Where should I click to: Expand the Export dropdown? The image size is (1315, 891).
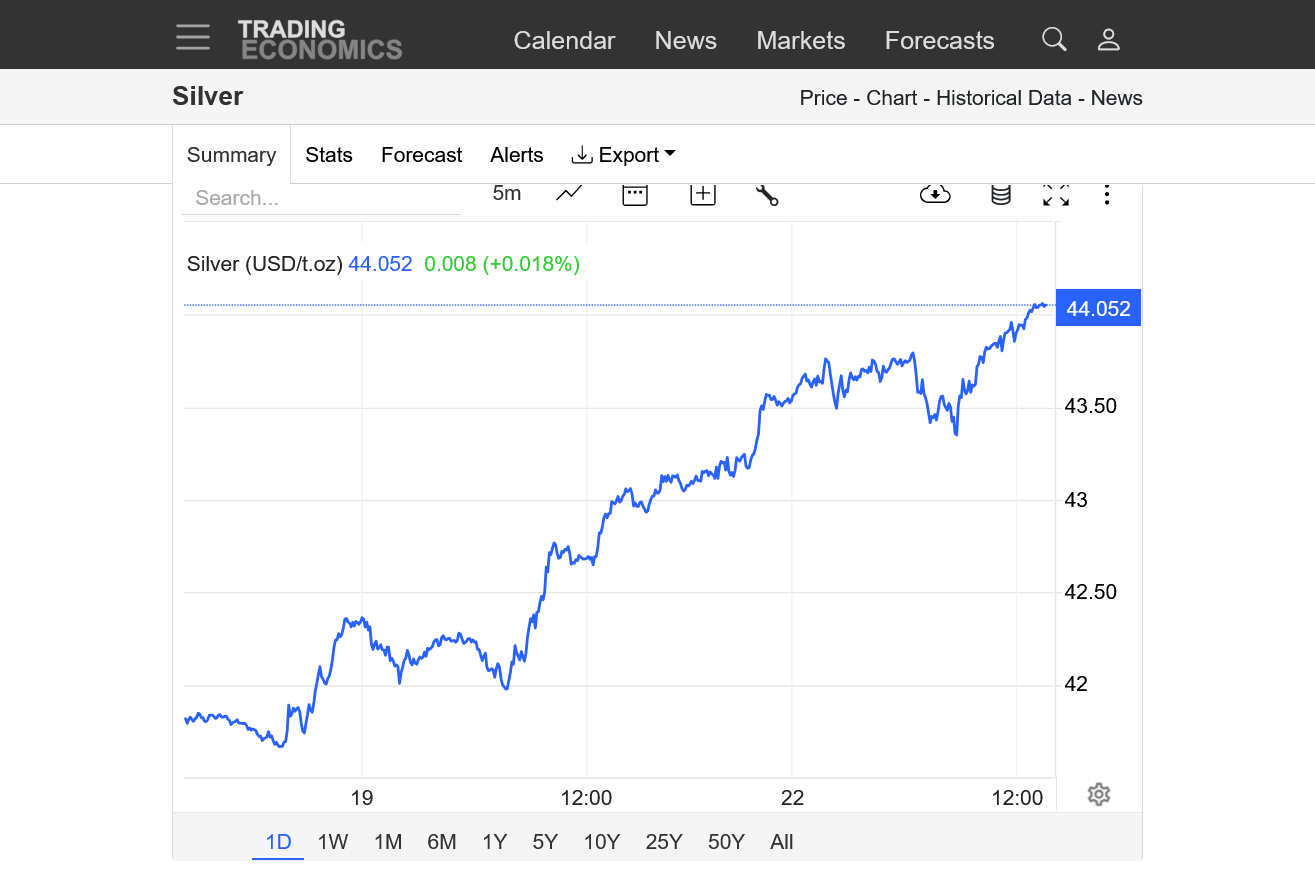coord(624,155)
